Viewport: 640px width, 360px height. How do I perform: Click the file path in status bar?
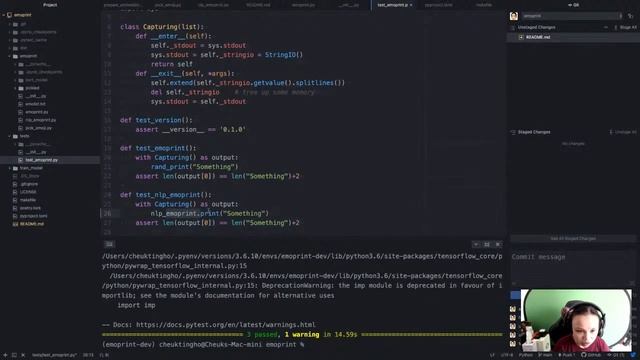(54, 355)
